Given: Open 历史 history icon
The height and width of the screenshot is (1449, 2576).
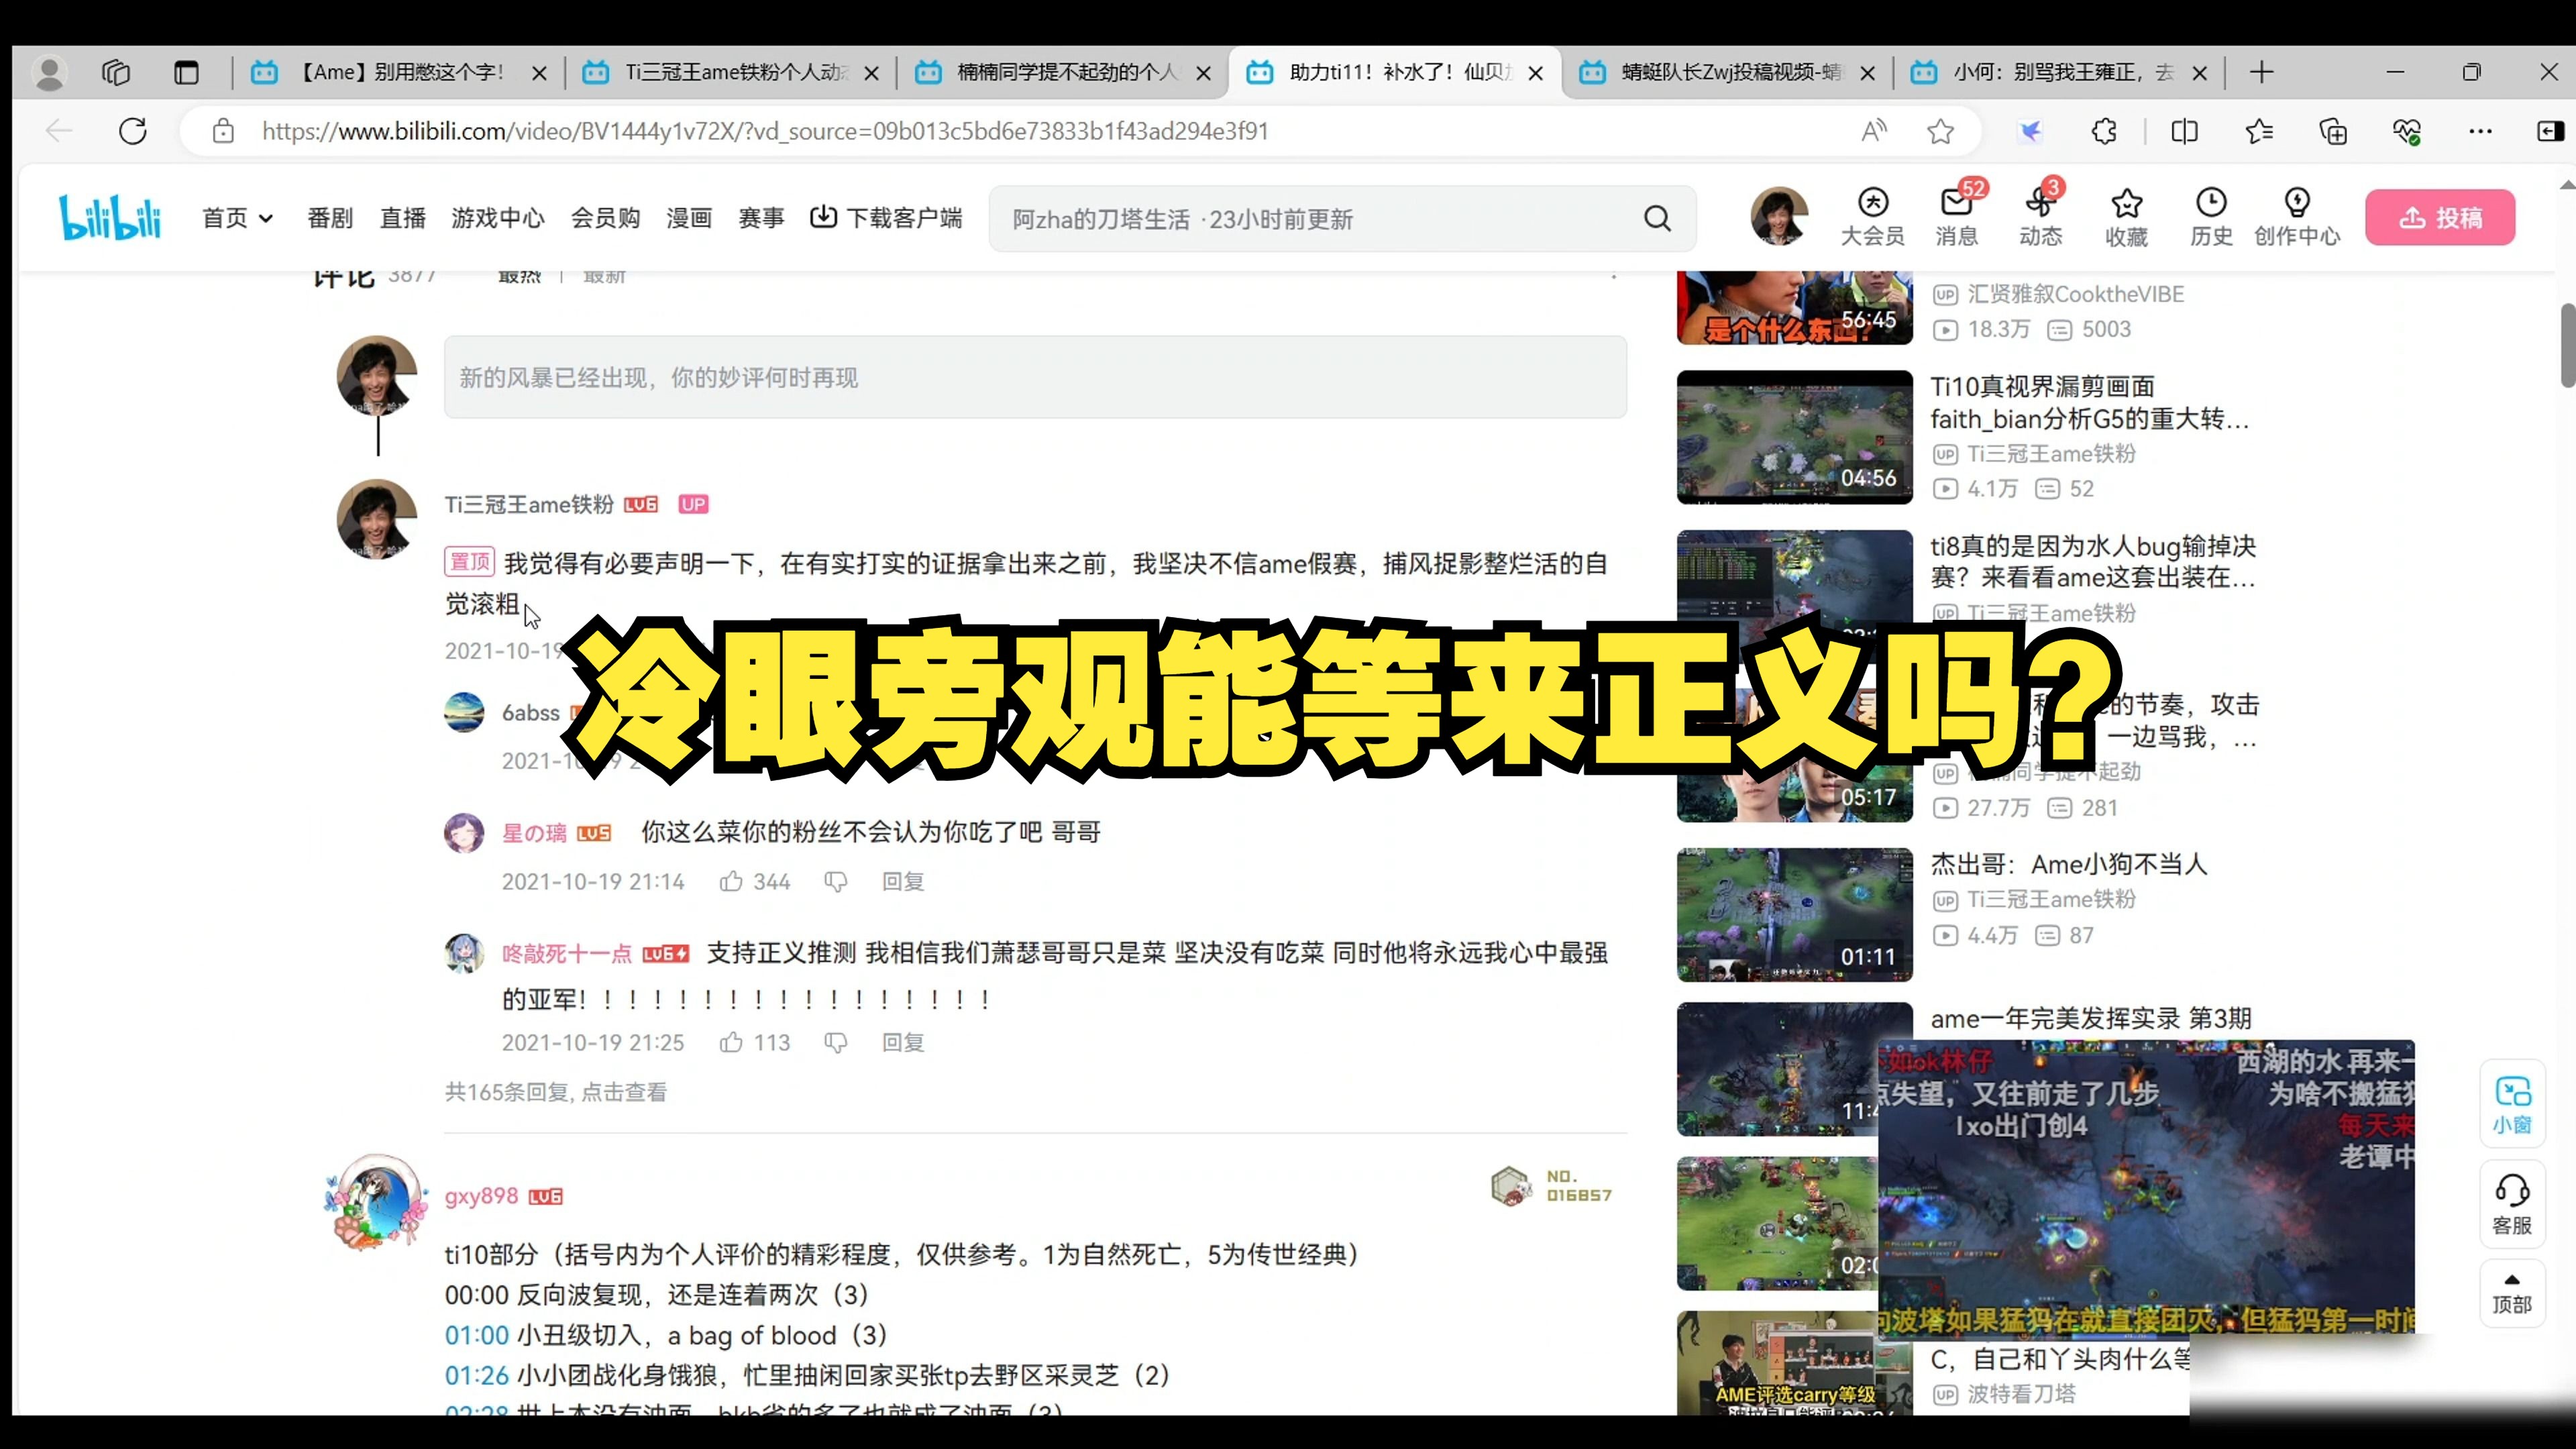Looking at the screenshot, I should pyautogui.click(x=2211, y=217).
